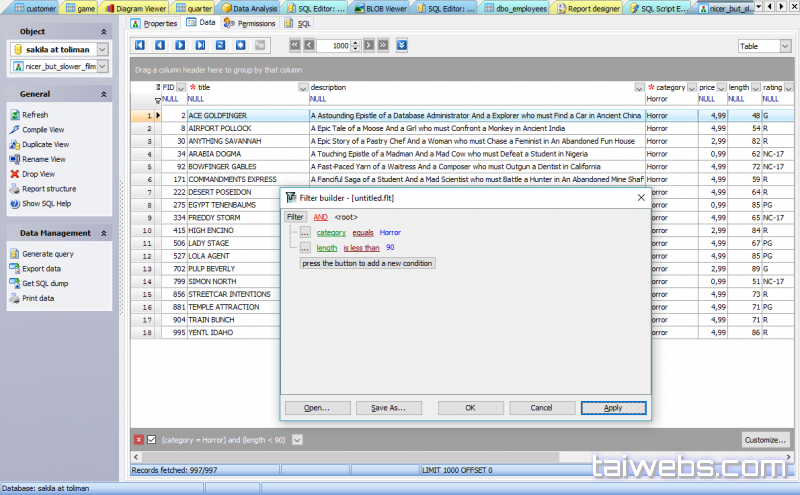Screen dimensions: 800x495
Task: Click the Refresh icon in General panel
Action: point(14,115)
